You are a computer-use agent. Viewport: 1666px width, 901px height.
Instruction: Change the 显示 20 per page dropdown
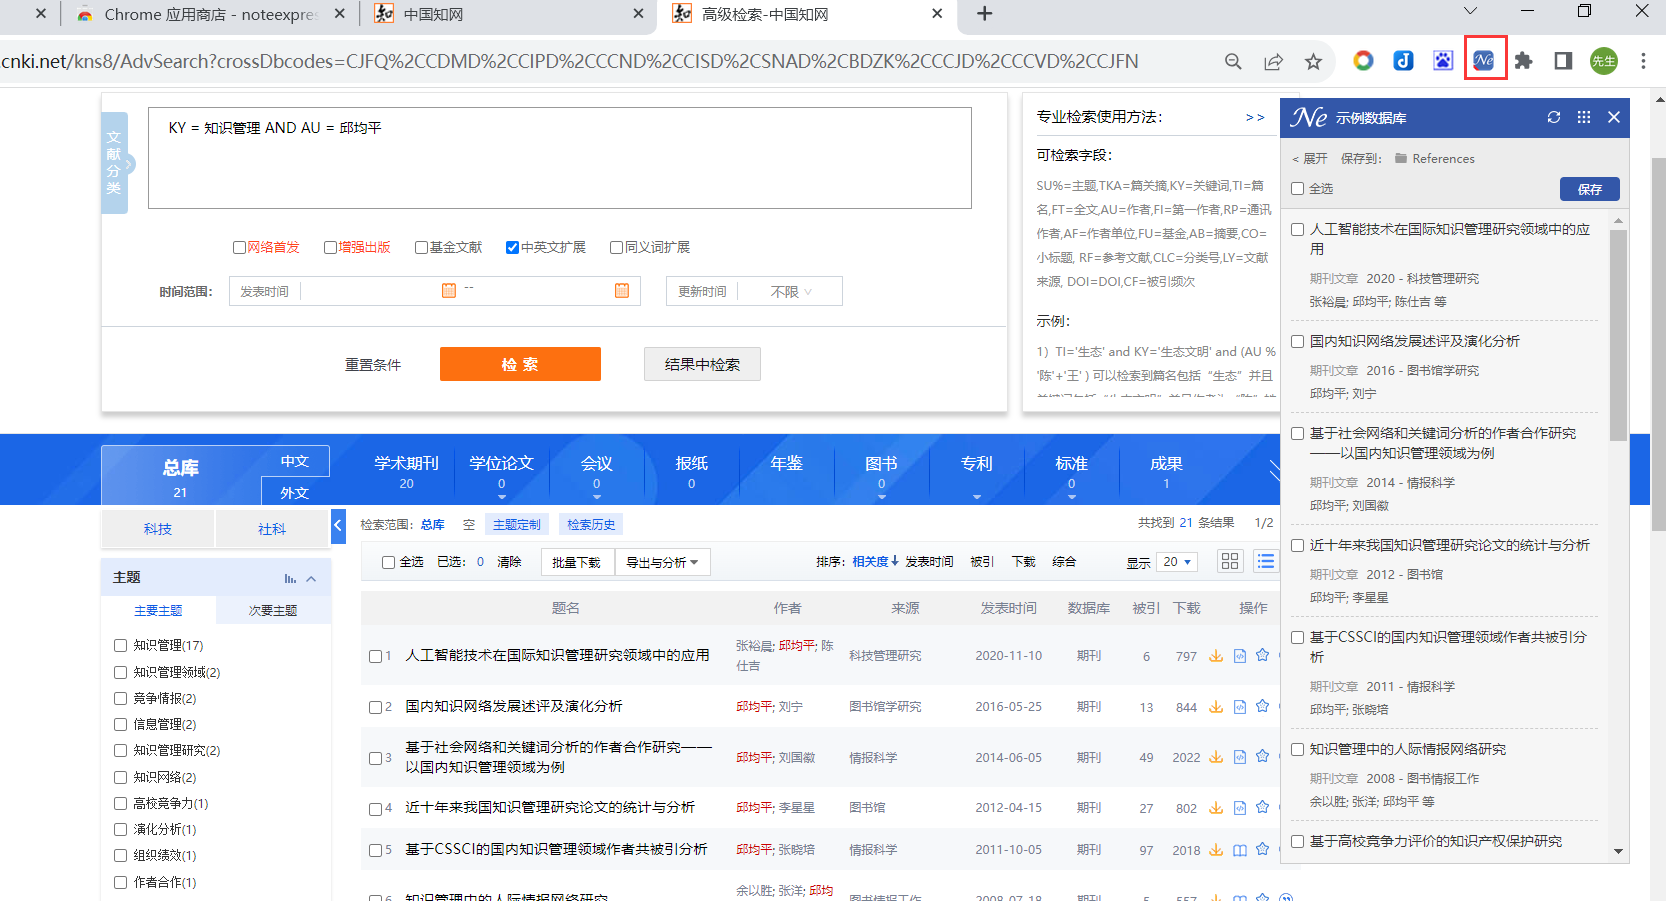(x=1177, y=562)
